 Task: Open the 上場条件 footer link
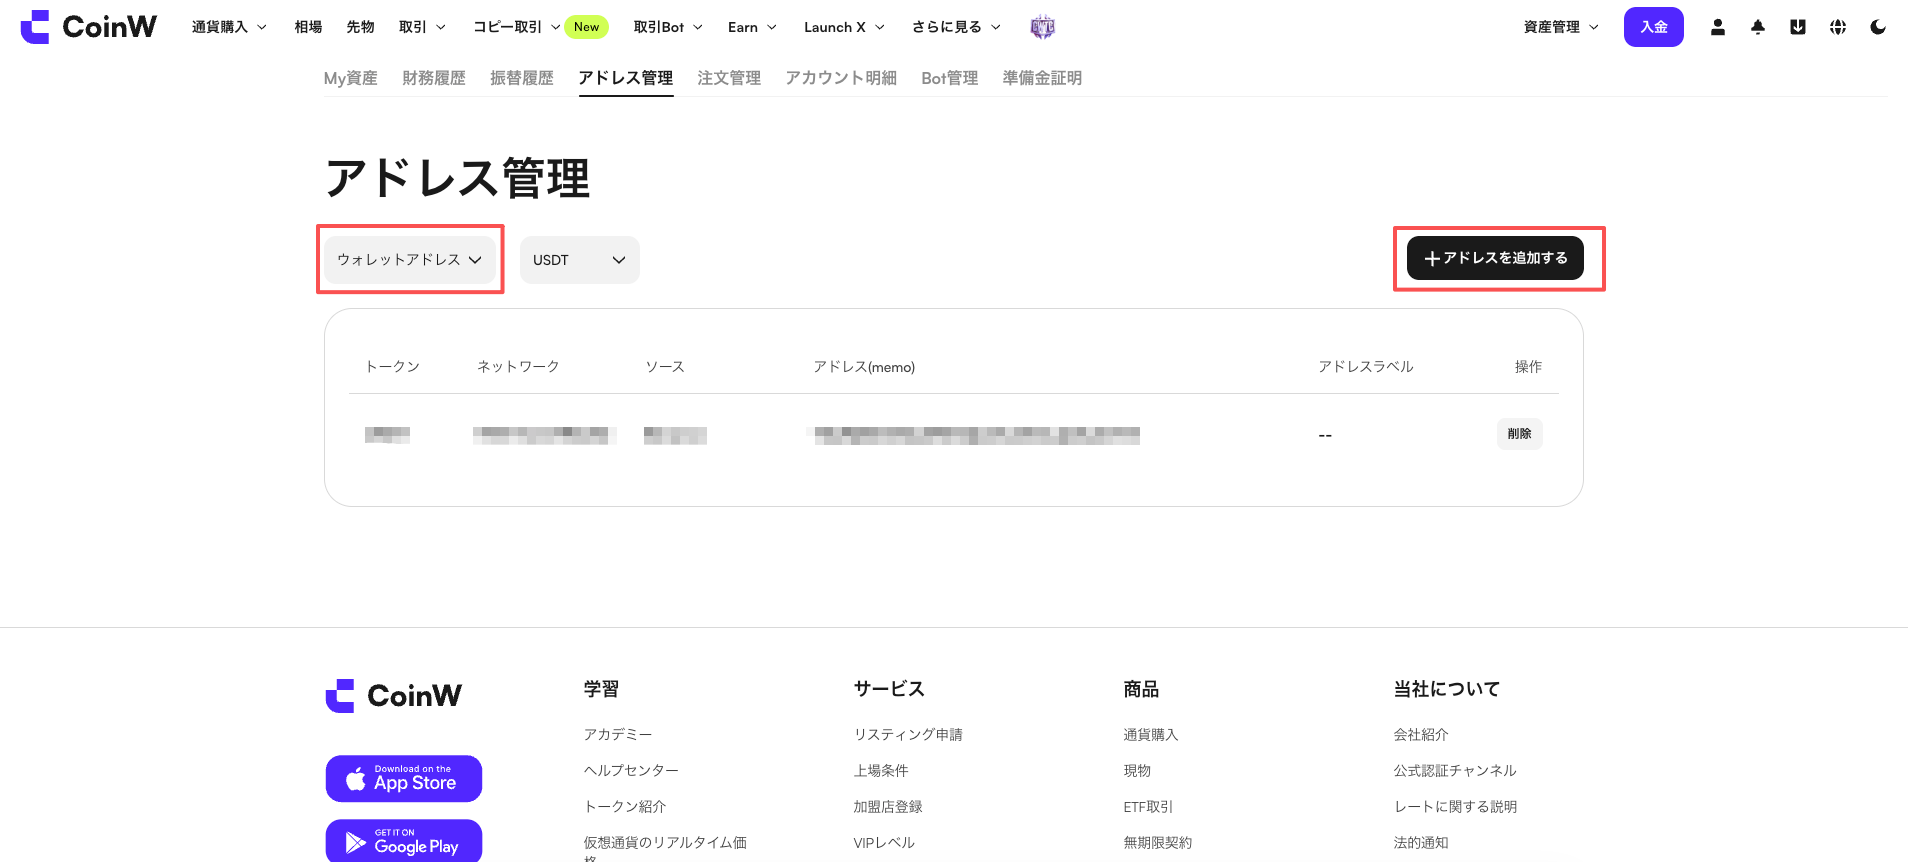881,771
